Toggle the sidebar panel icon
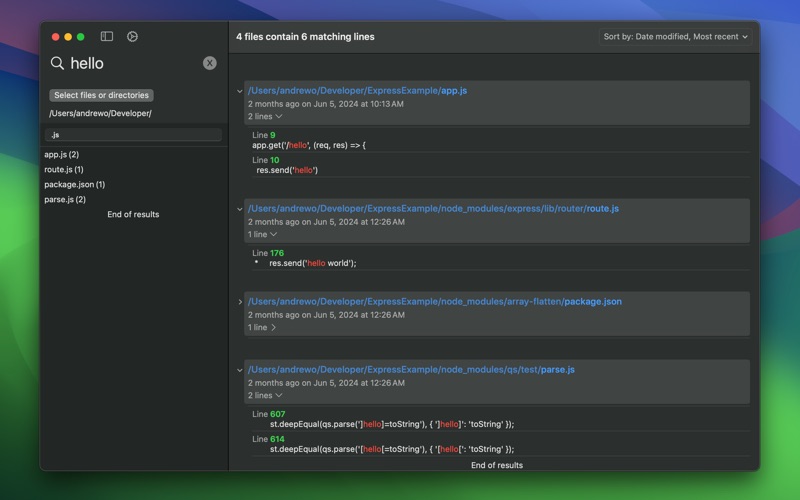Screen dimensions: 800x500 [107, 36]
